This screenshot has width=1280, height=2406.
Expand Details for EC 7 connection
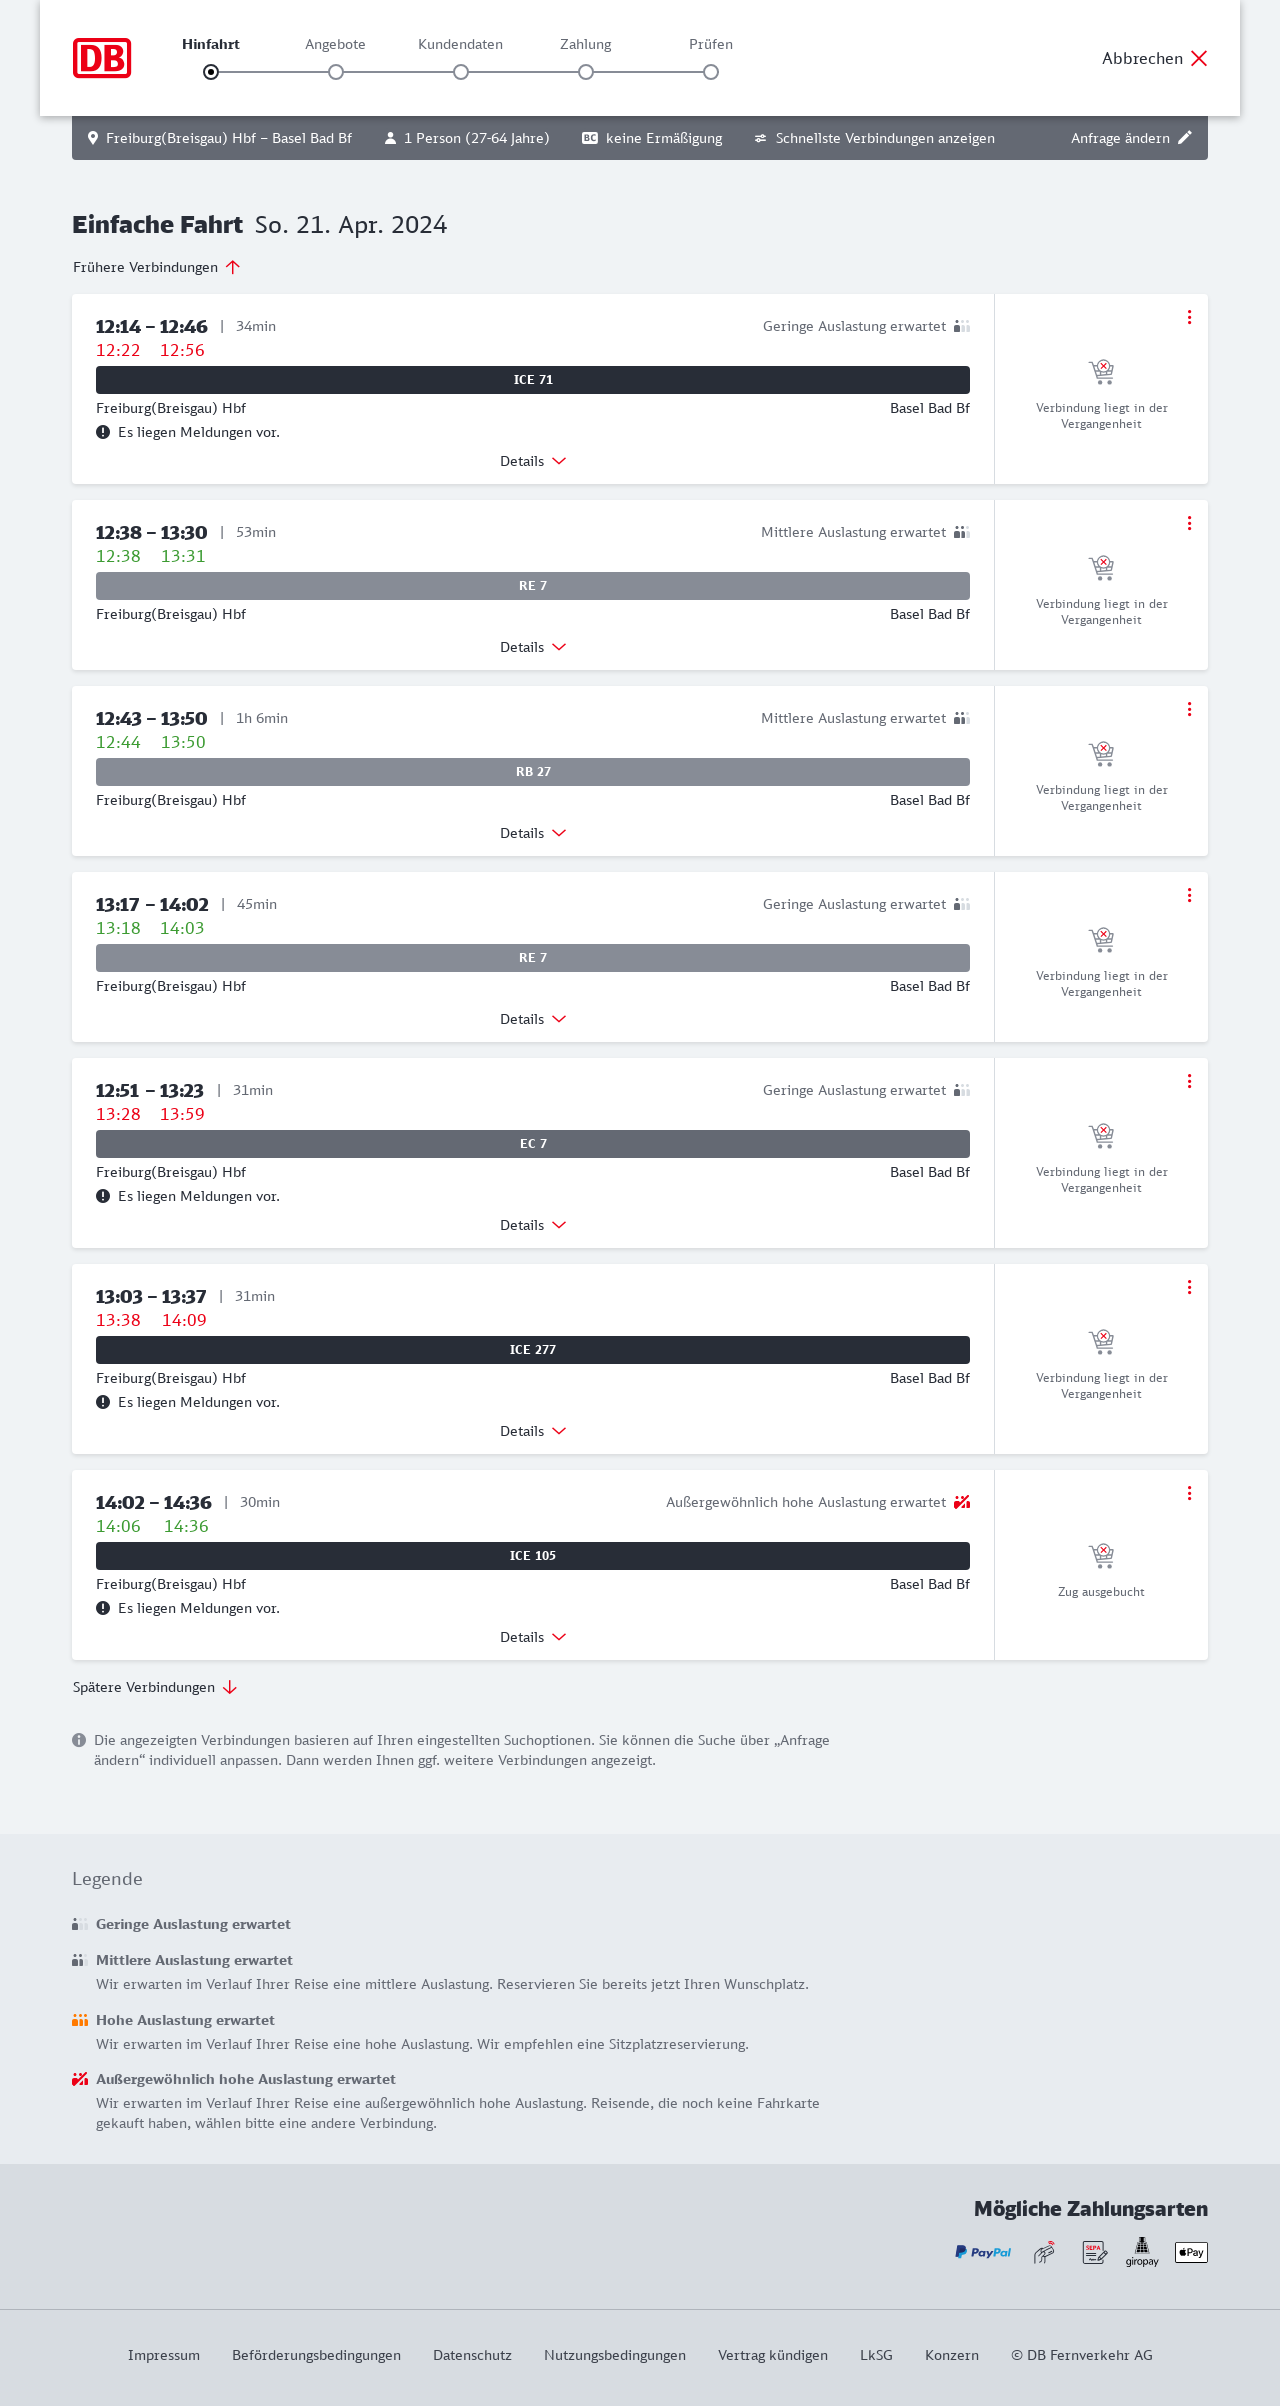click(x=533, y=1225)
